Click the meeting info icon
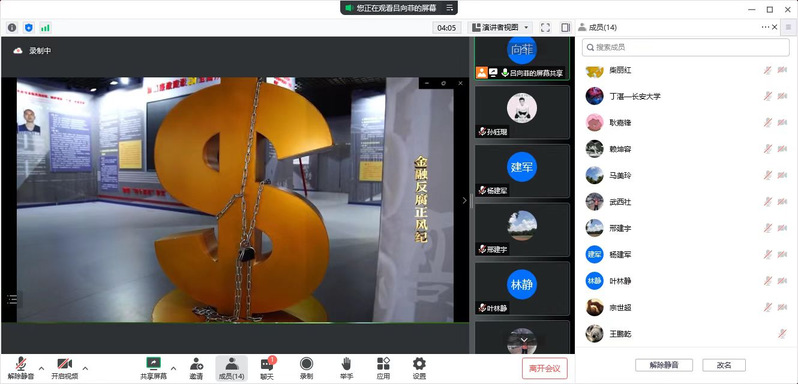The image size is (798, 384). [12, 27]
